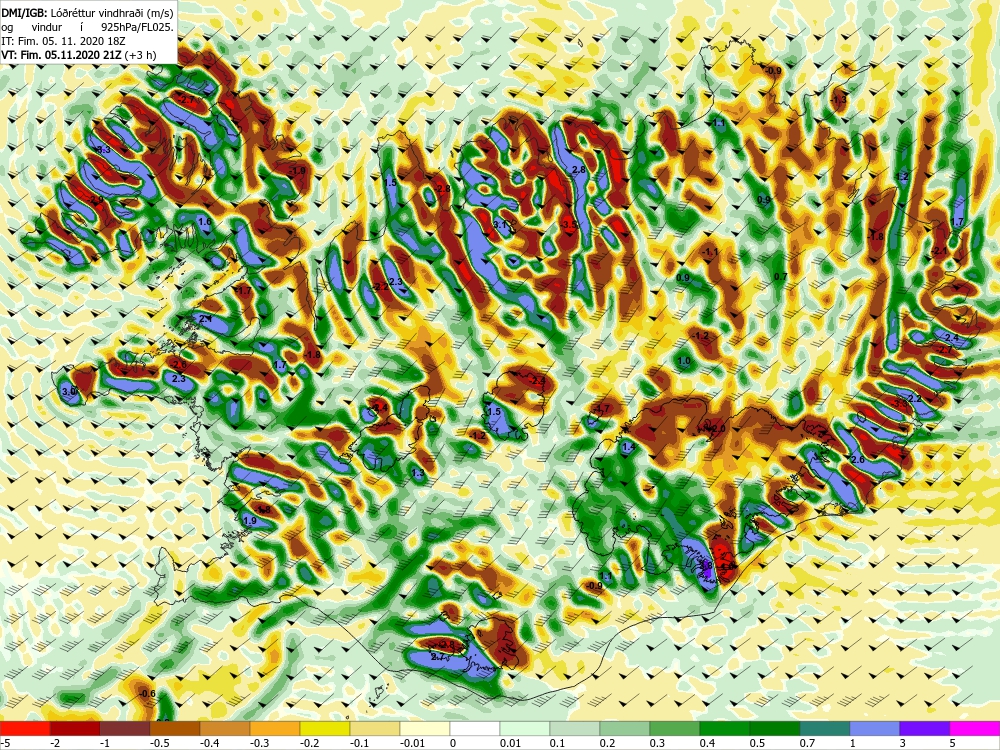Select the brown legend swatch between -0.5 and -0.4
The width and height of the screenshot is (1000, 750).
[x=175, y=728]
